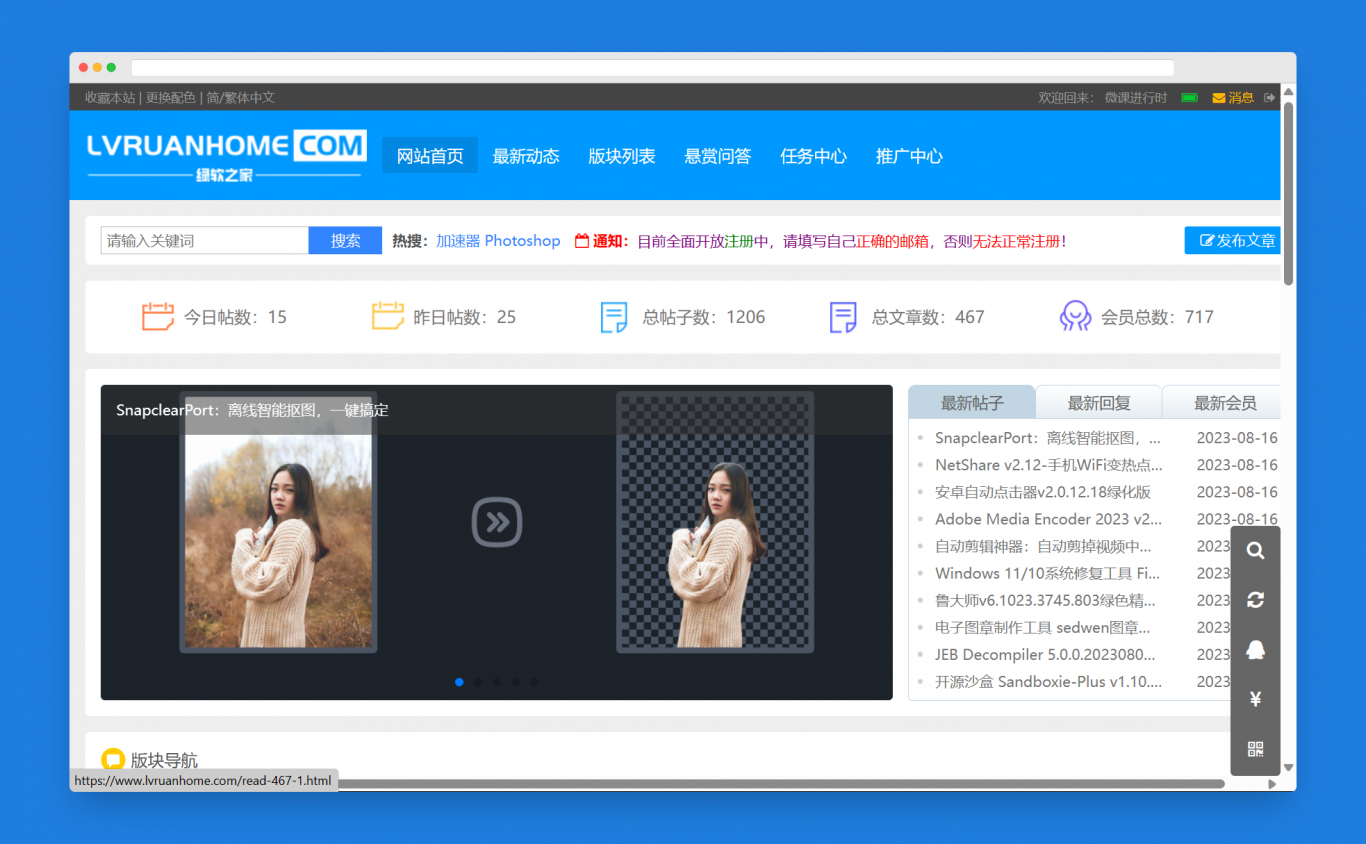Click the refresh icon in floating sidebar

point(1255,600)
